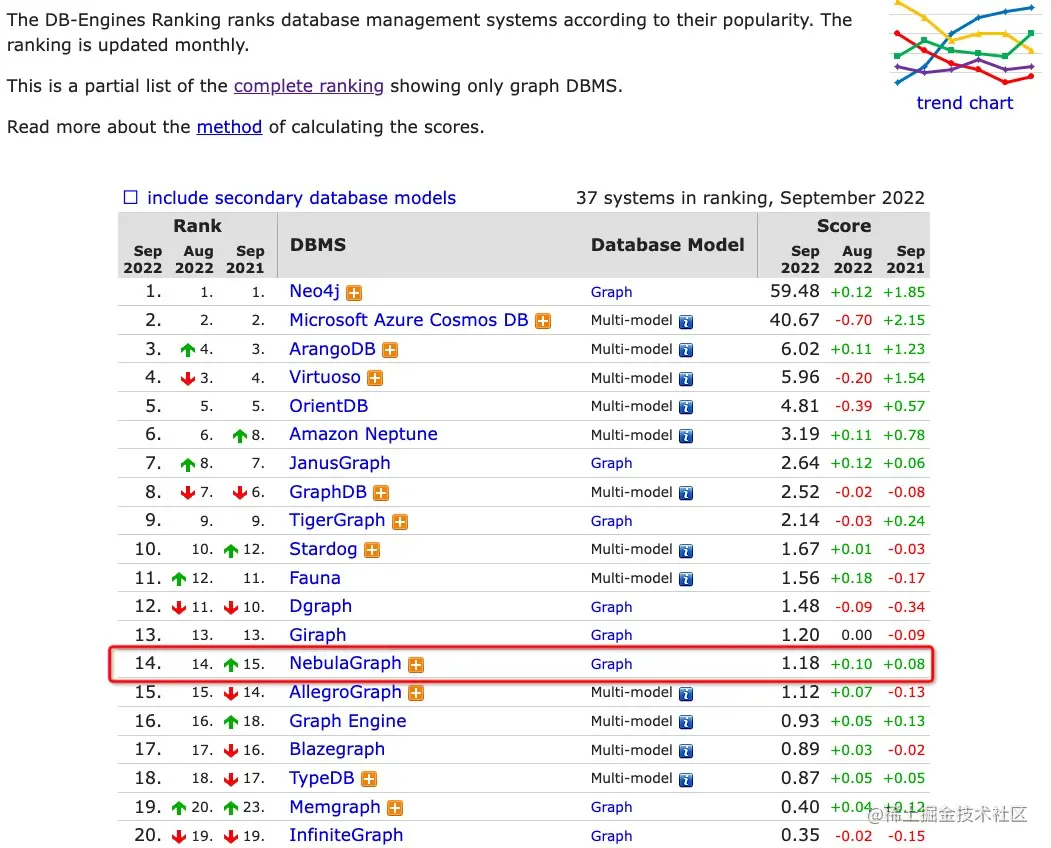Click include secondary database models label
Image resolution: width=1051 pixels, height=848 pixels.
(x=301, y=198)
